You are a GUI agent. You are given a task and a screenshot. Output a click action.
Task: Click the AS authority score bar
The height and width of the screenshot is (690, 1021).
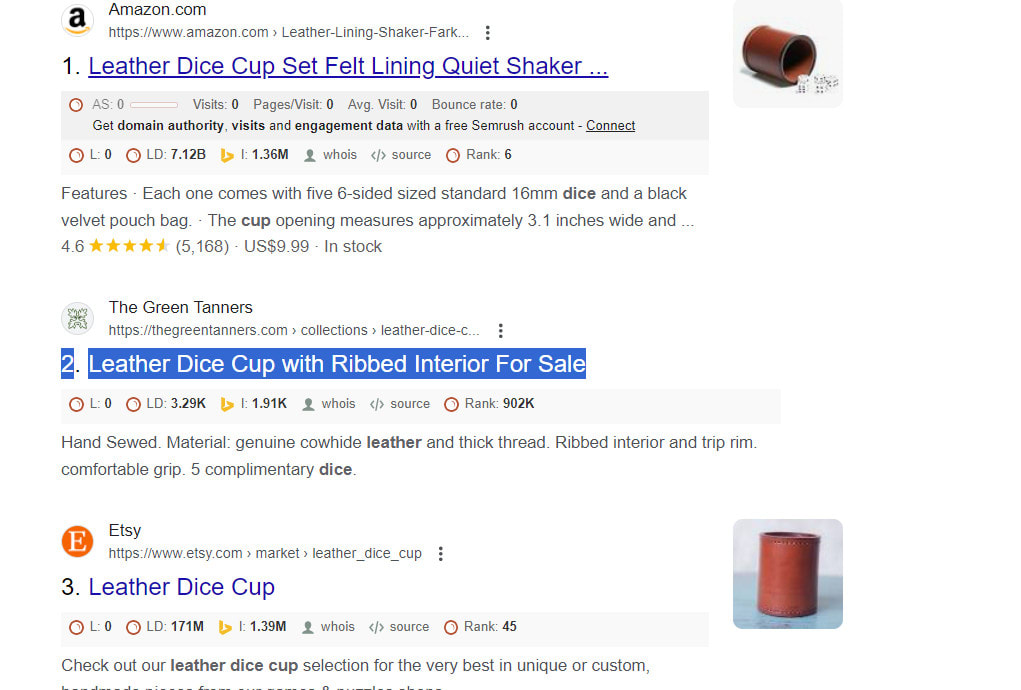tap(154, 105)
